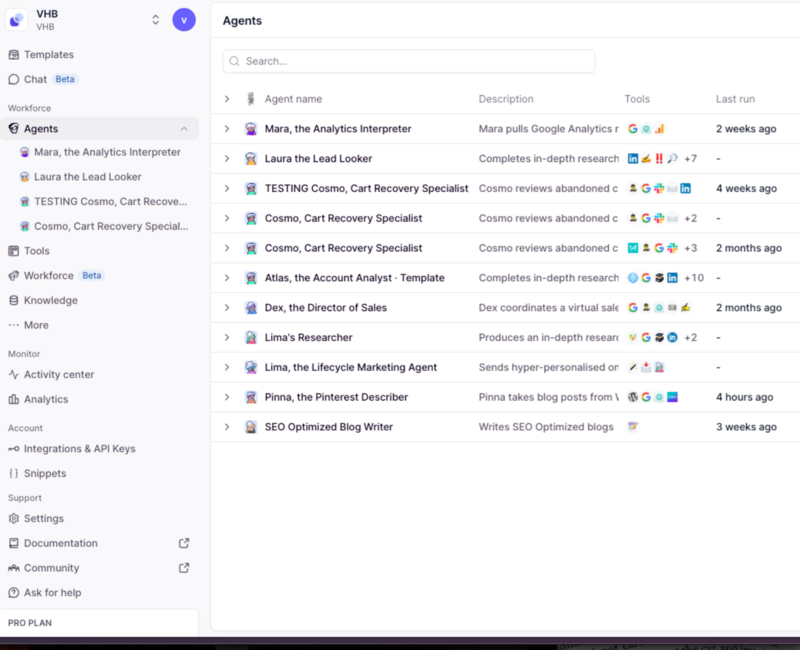800x650 pixels.
Task: Click Ask for help in sidebar
Action: 52,592
